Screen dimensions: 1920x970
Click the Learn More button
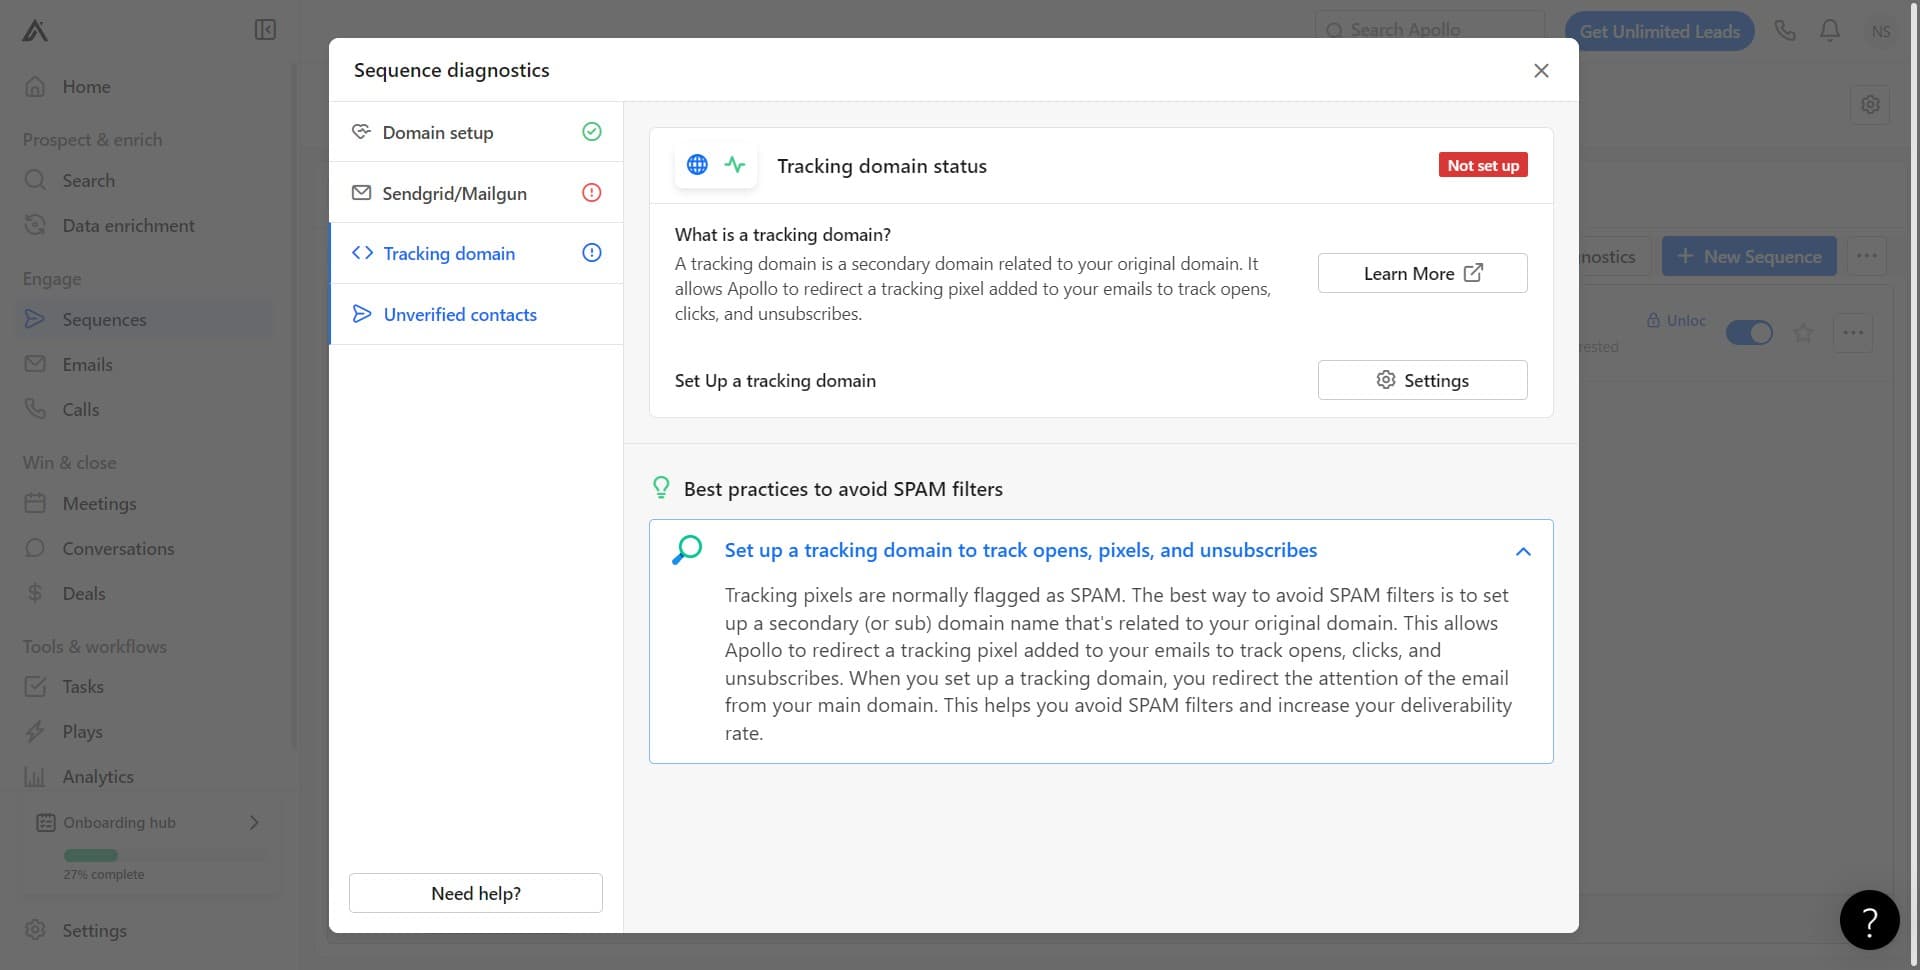(1422, 273)
